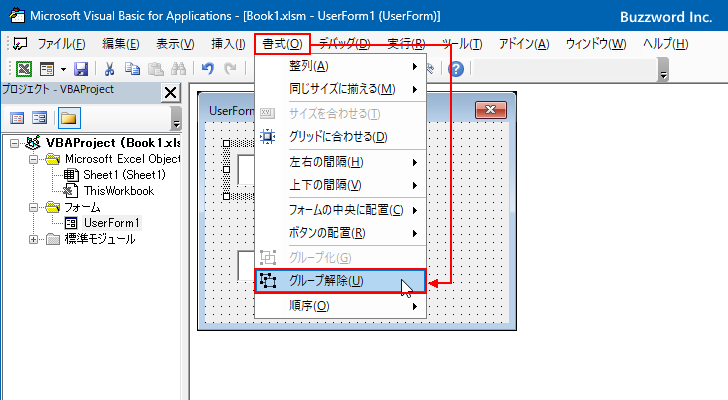Click the View Microsoft Excel toolbar icon

[x=24, y=69]
